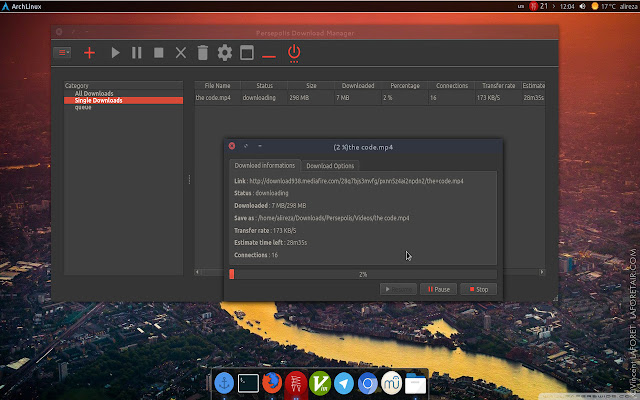
Task: Click the pause icon in main toolbar
Action: coord(136,53)
